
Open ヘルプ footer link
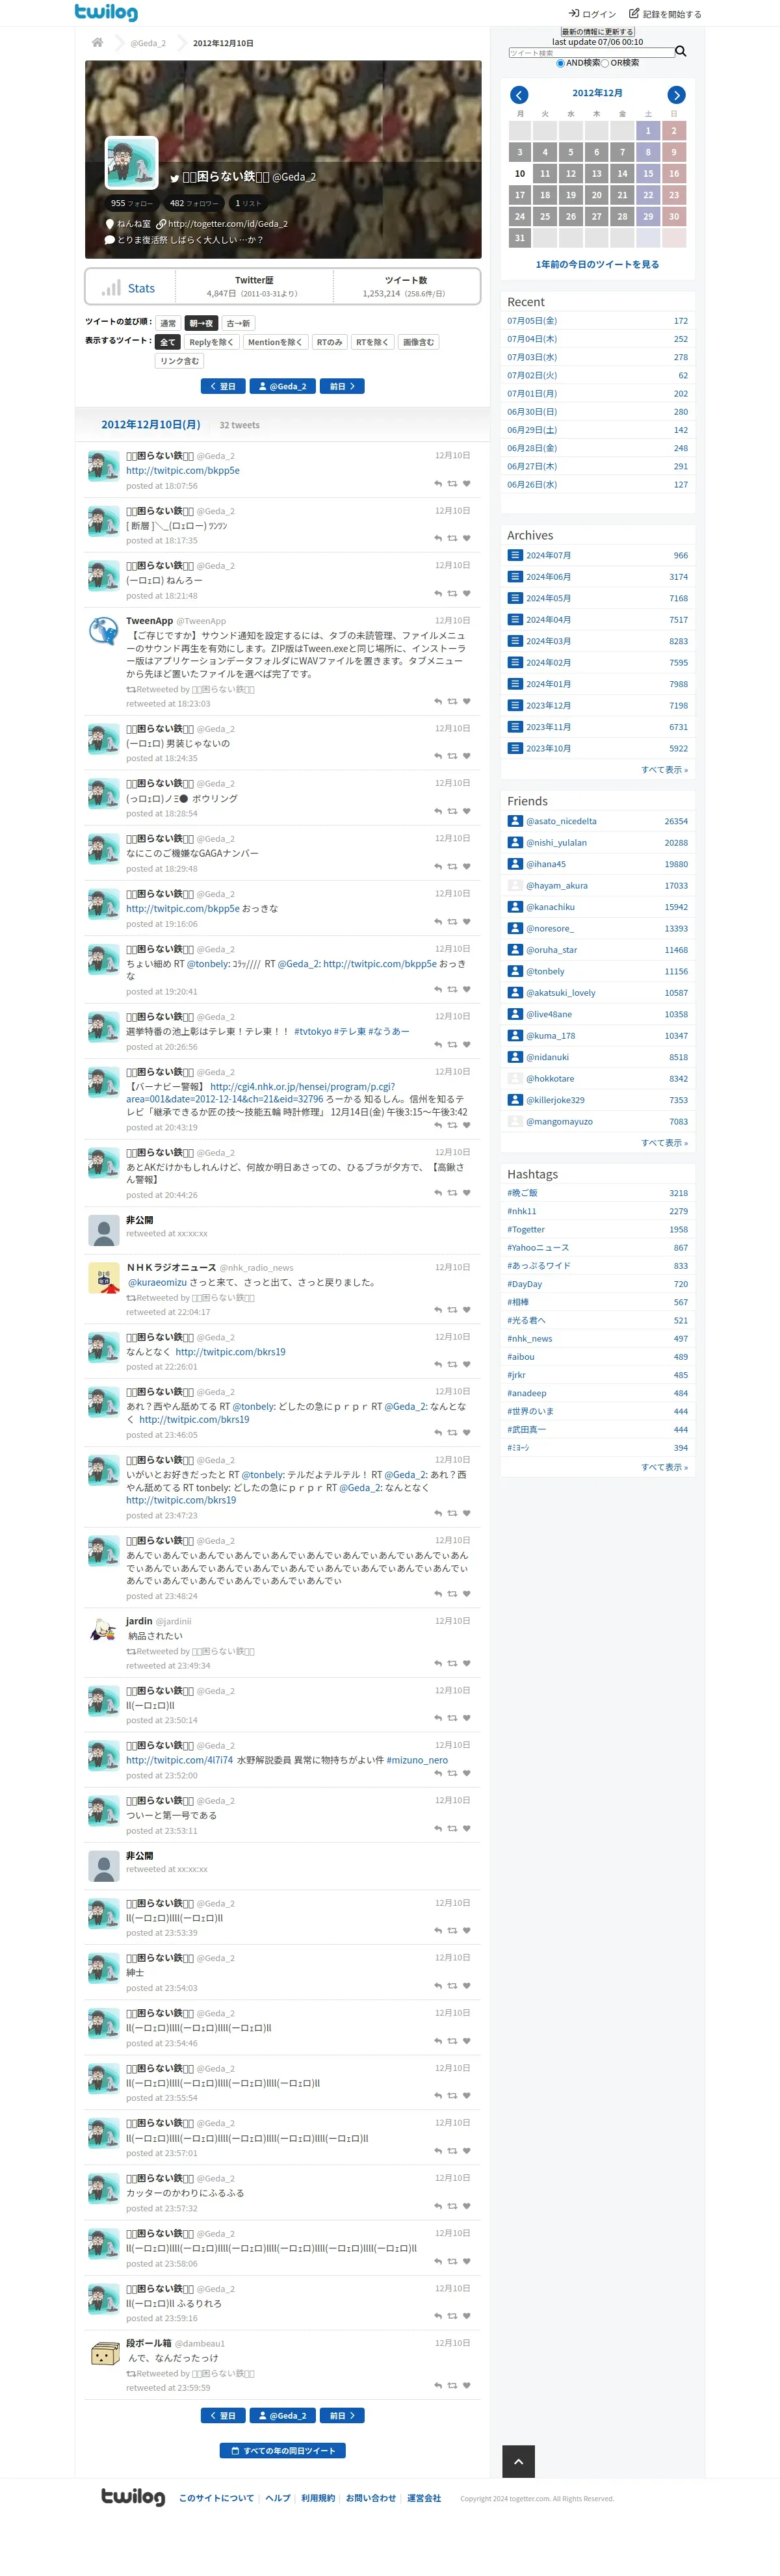click(278, 2498)
